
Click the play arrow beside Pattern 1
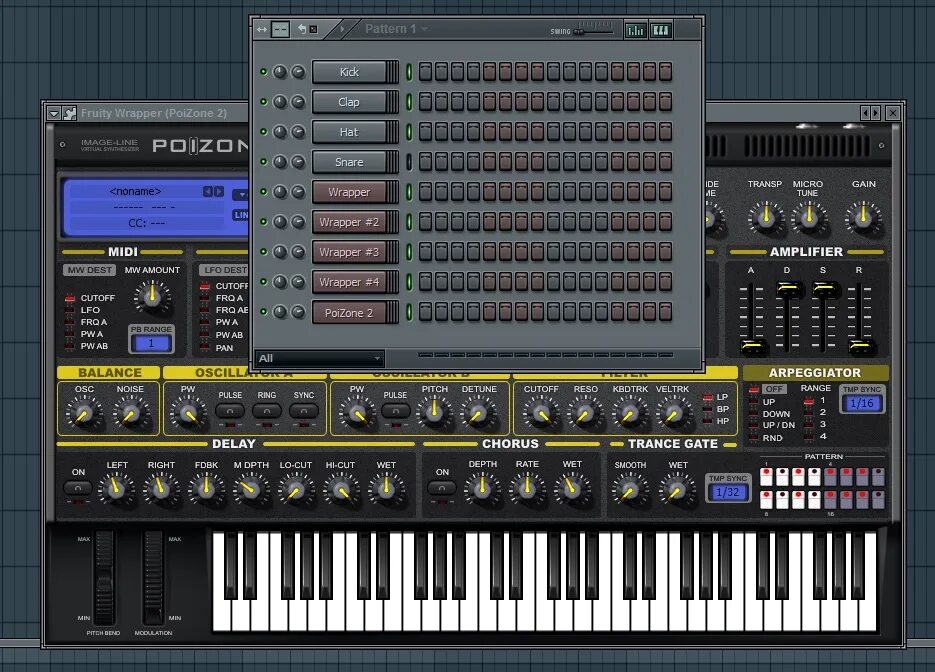click(x=342, y=29)
